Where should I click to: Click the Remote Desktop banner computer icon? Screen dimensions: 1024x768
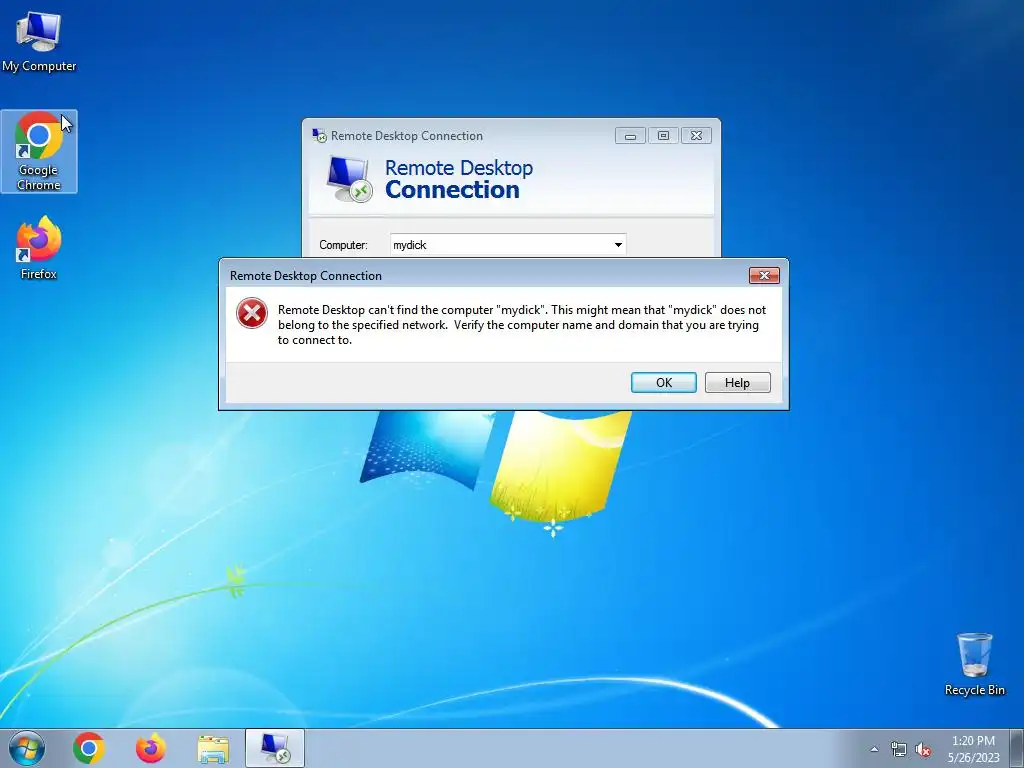(349, 180)
